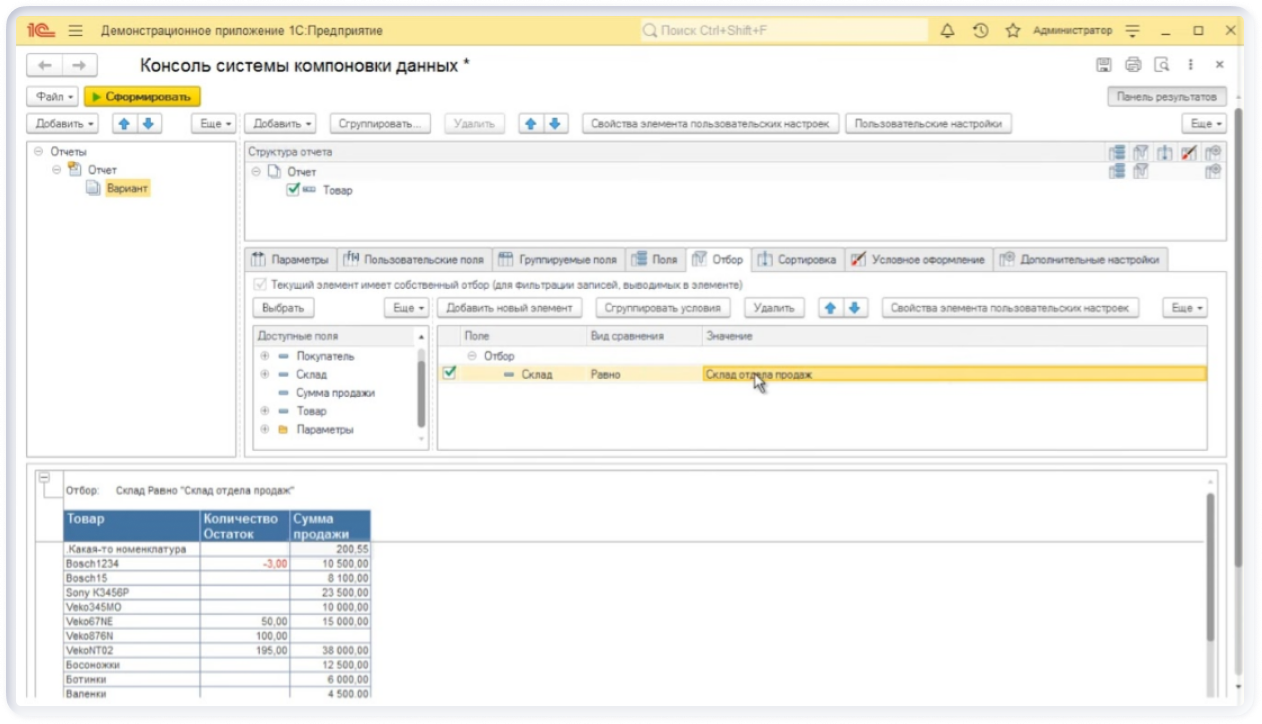Toggle the Товар checkbox in report structure
1262x724 pixels.
pos(293,189)
